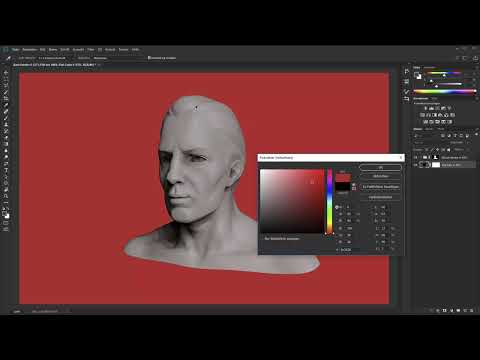This screenshot has width=480, height=360.
Task: Click the Levels adjustment icon
Action: tap(431, 108)
